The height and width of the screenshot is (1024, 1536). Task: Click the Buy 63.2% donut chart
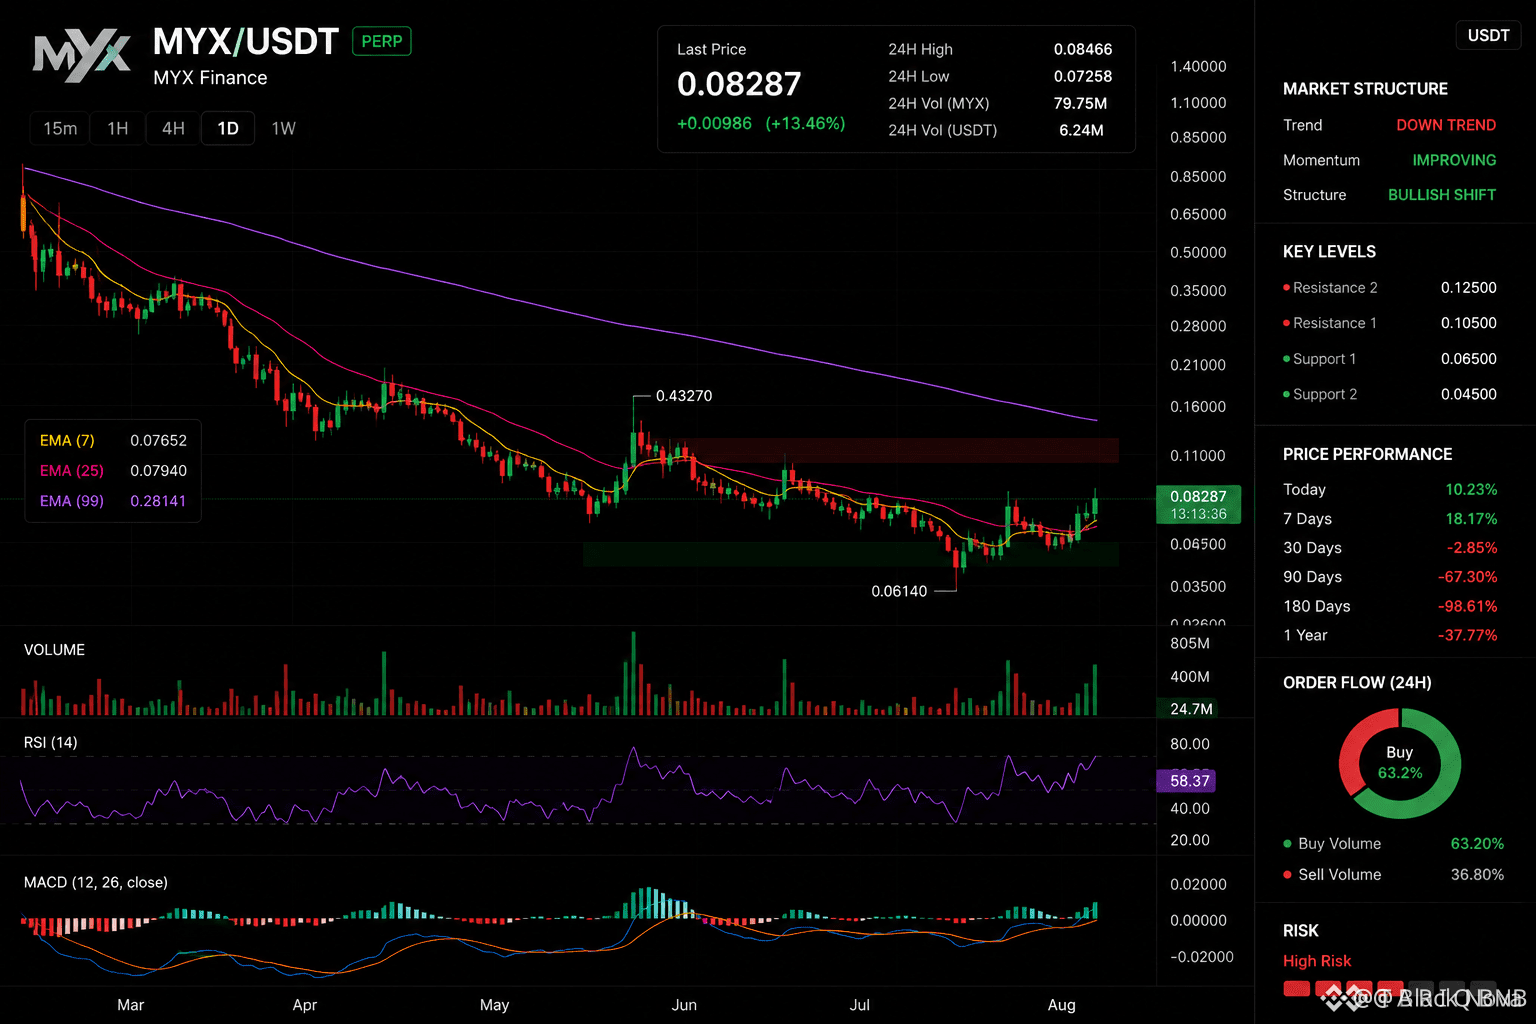coord(1399,764)
